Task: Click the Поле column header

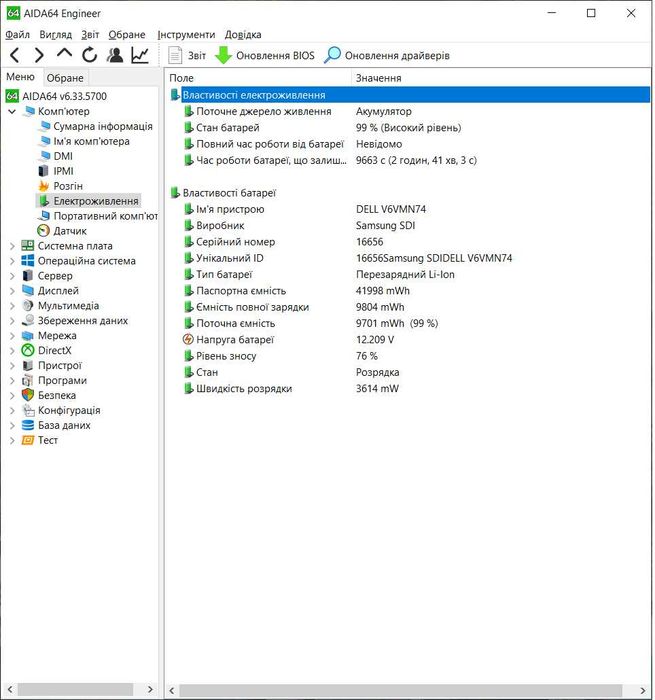Action: coord(259,78)
